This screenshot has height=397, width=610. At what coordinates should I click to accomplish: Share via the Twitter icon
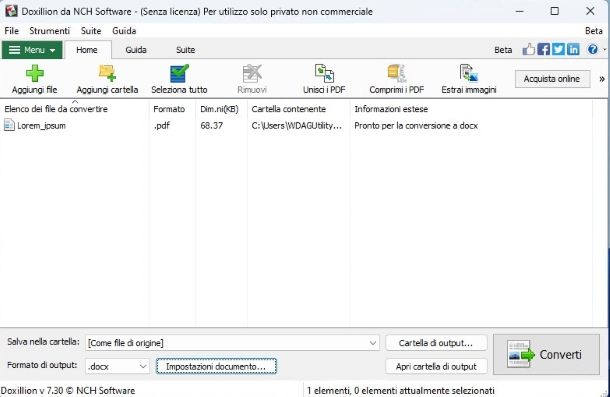(x=558, y=49)
